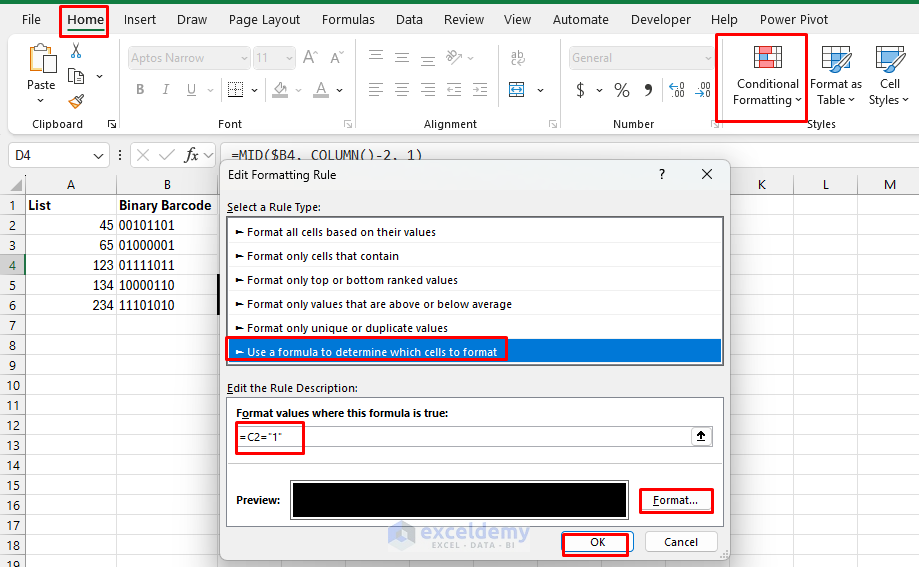Click the Cut scissors icon
919x567 pixels.
pos(76,50)
